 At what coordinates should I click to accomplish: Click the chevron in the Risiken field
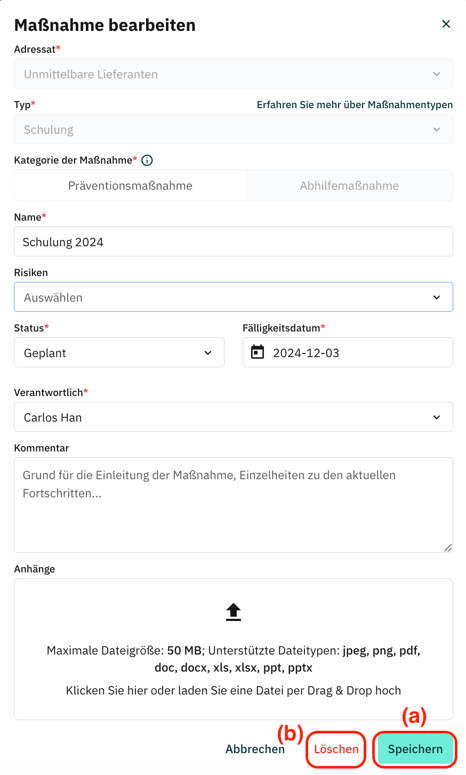pyautogui.click(x=436, y=297)
